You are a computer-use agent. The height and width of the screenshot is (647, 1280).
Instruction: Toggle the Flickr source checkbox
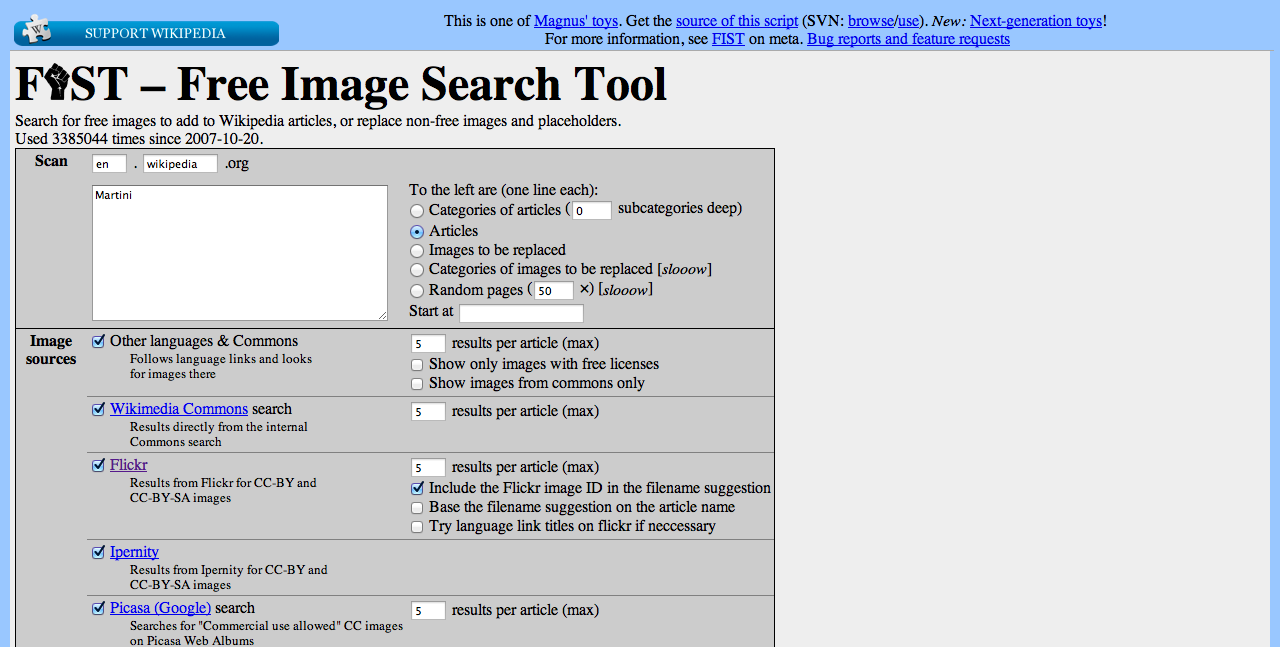coord(98,465)
